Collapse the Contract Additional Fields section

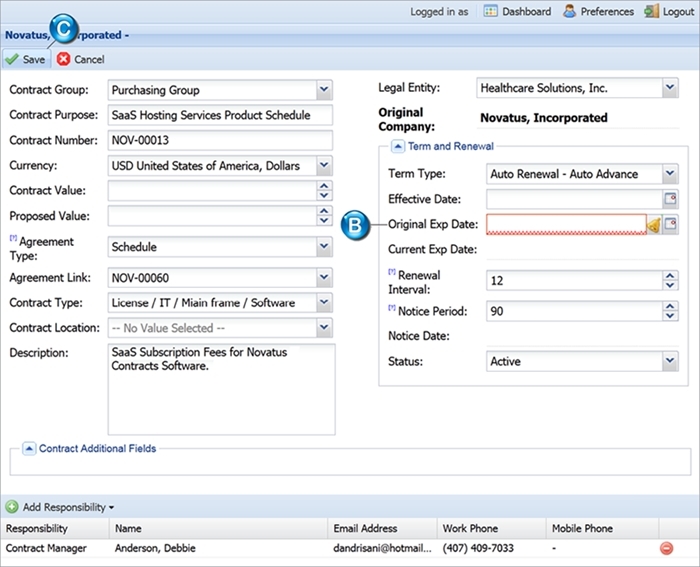29,449
